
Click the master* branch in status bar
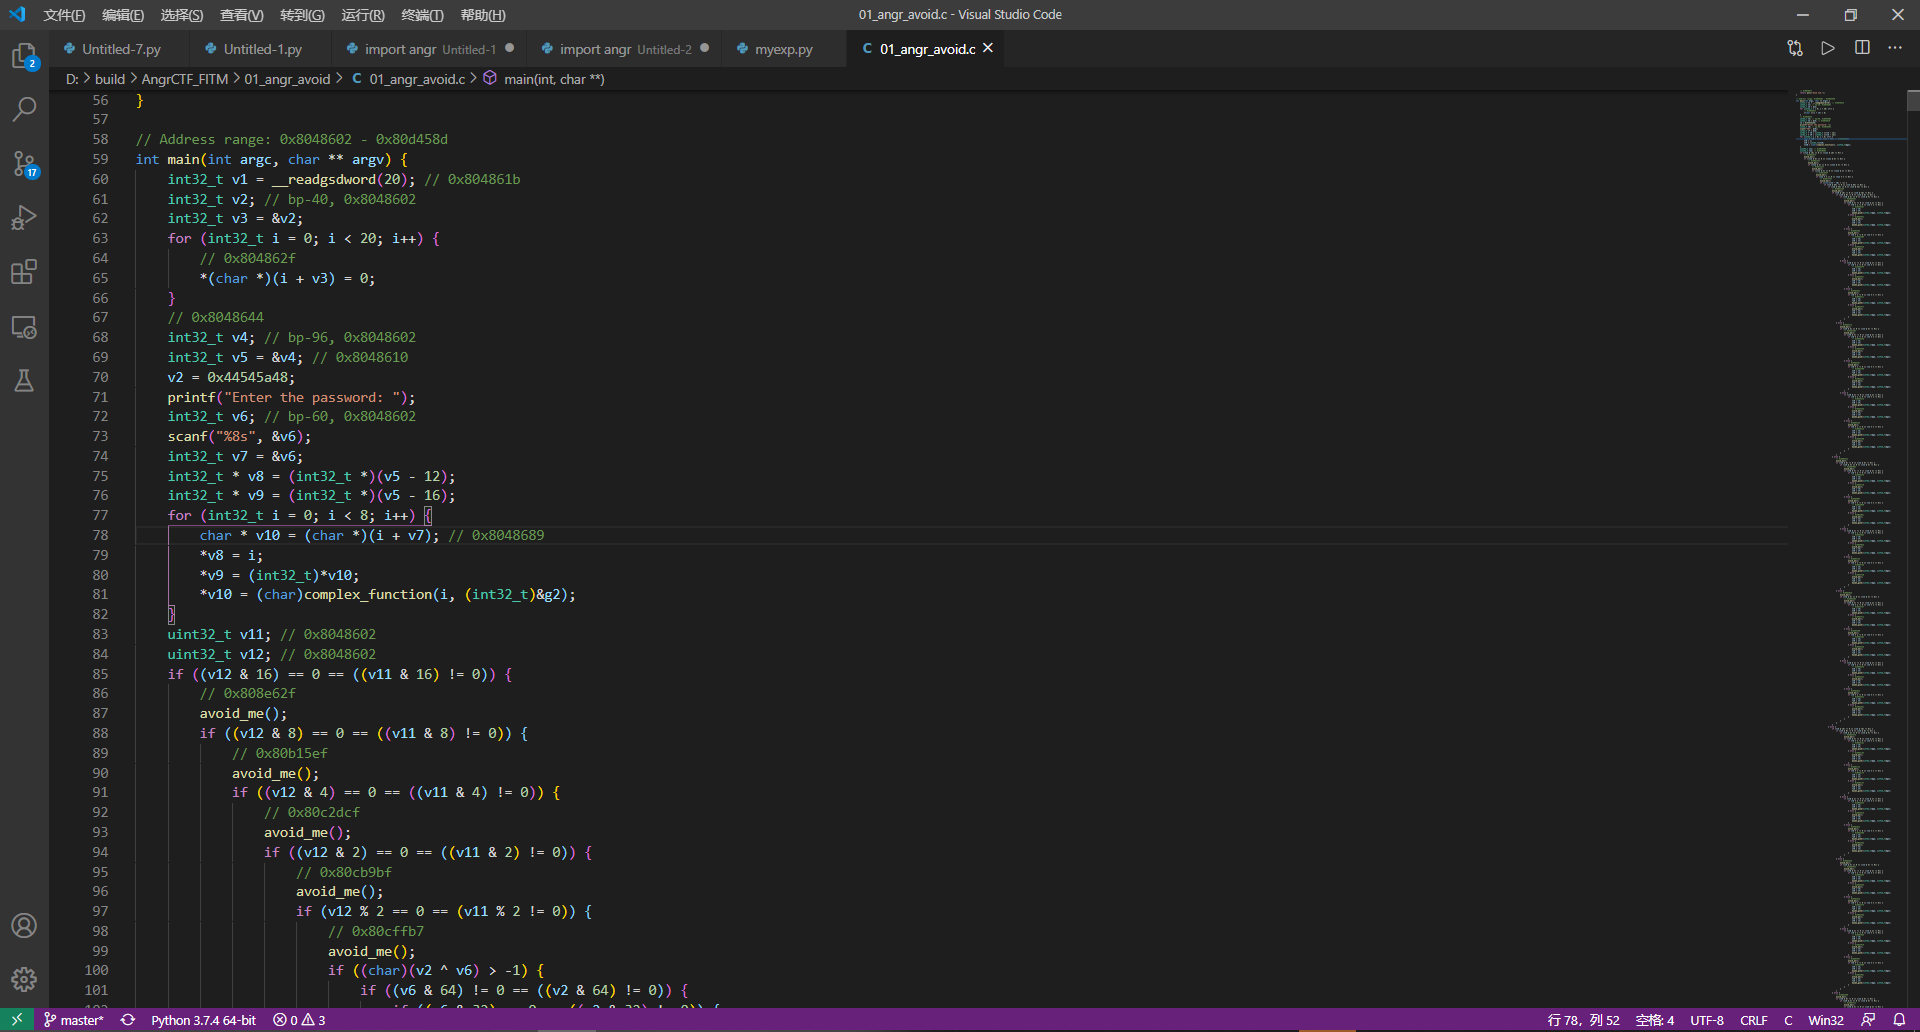[74, 1020]
